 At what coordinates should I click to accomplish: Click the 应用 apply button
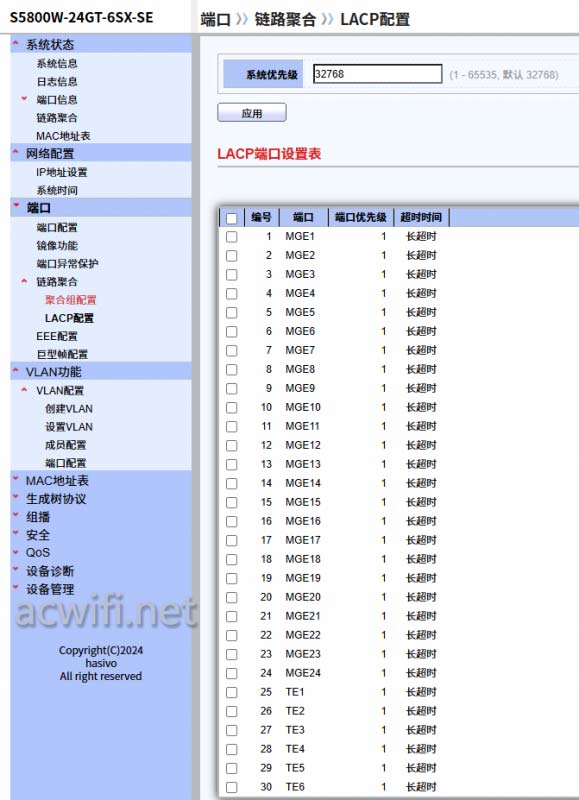point(252,113)
